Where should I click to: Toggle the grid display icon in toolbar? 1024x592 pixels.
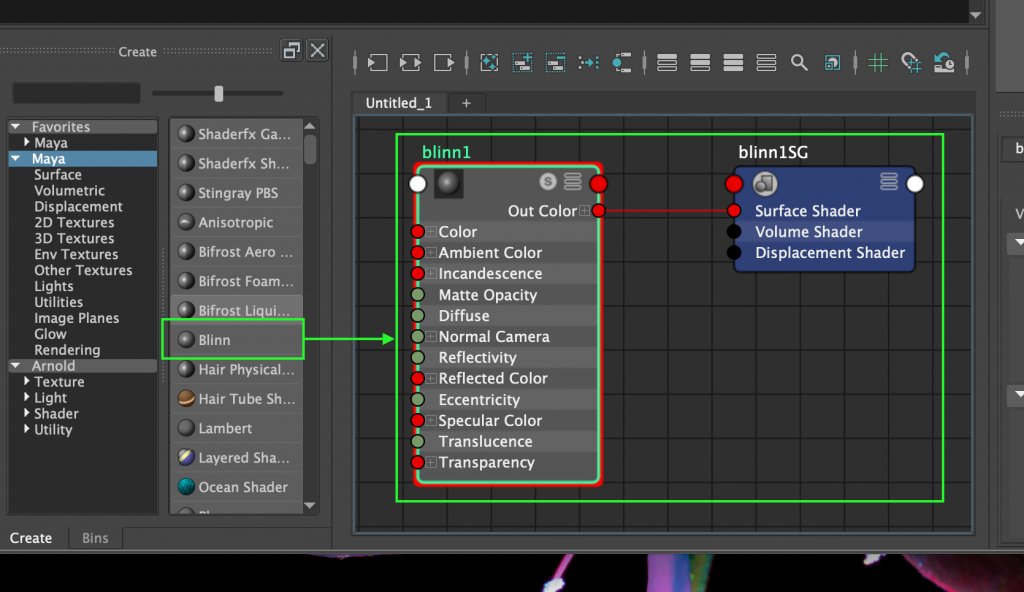click(x=877, y=62)
